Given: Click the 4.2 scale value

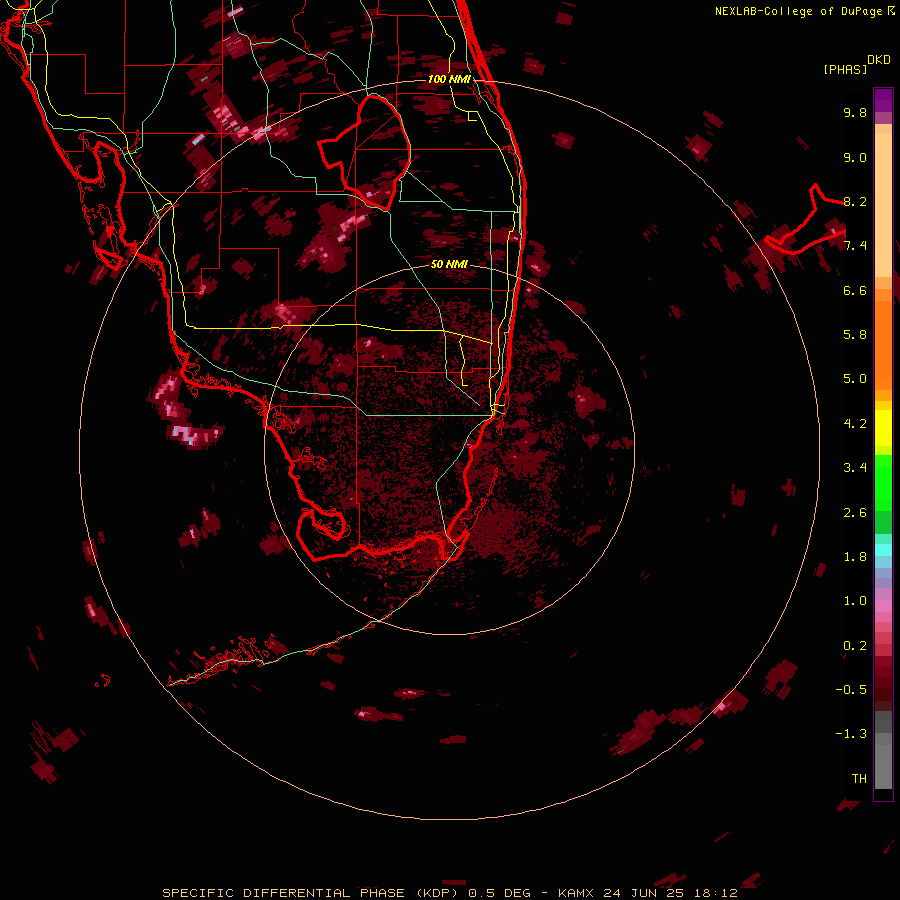Looking at the screenshot, I should [855, 424].
